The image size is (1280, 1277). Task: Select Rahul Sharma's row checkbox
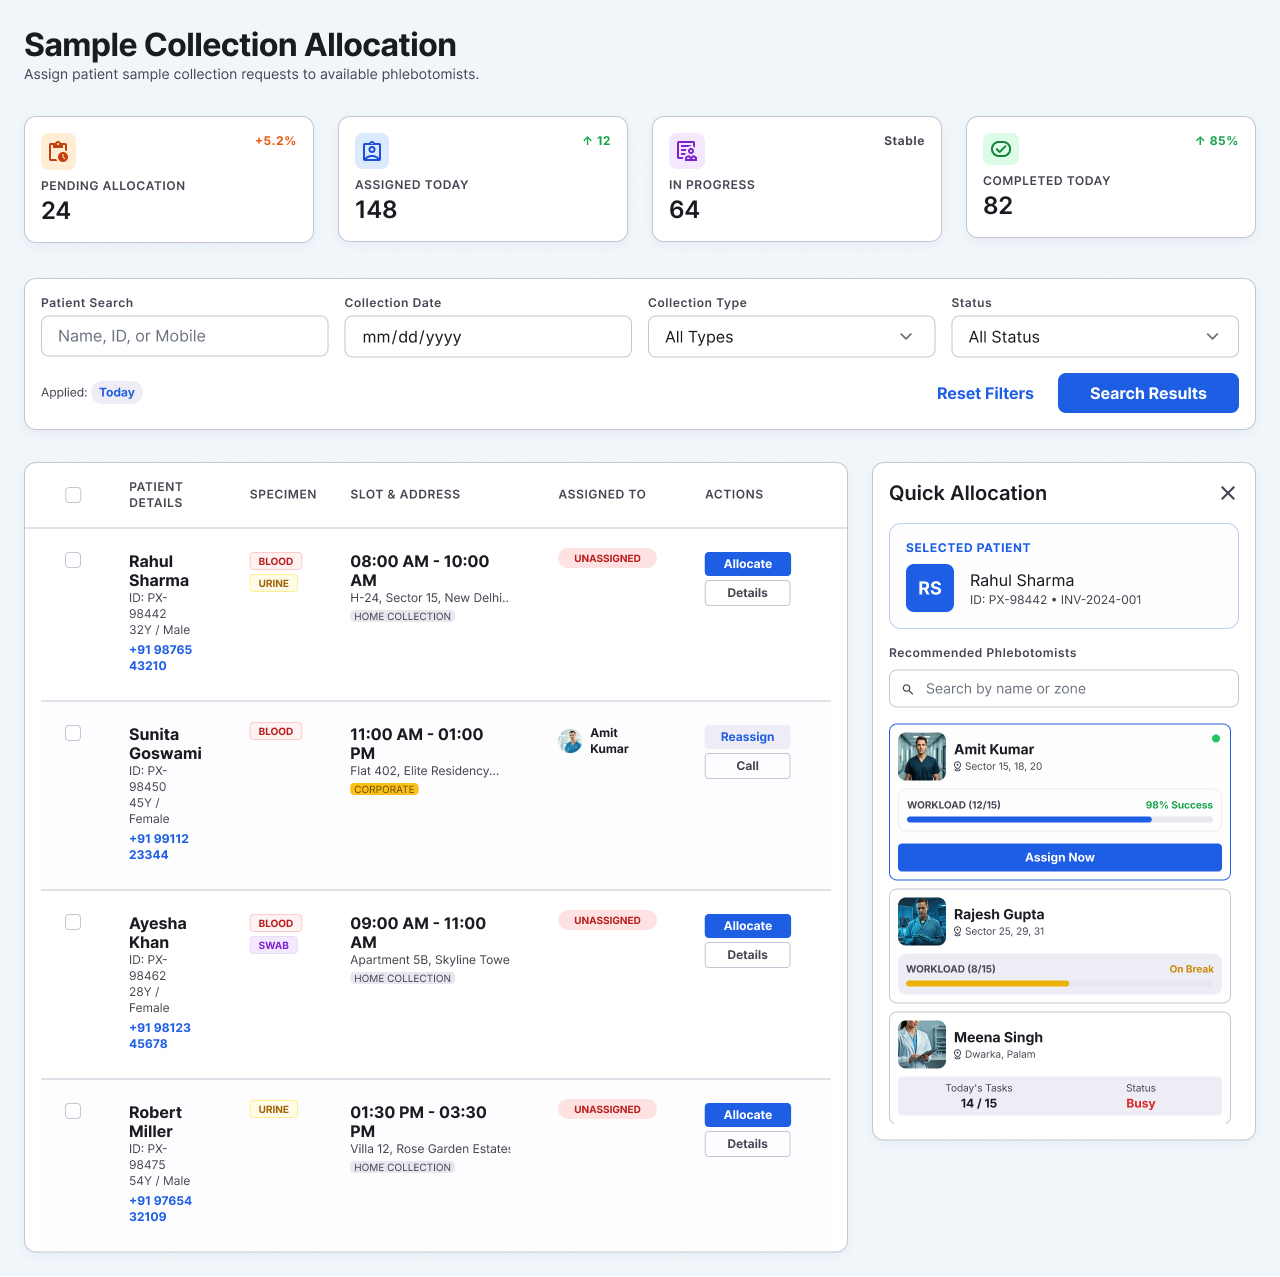pyautogui.click(x=73, y=560)
